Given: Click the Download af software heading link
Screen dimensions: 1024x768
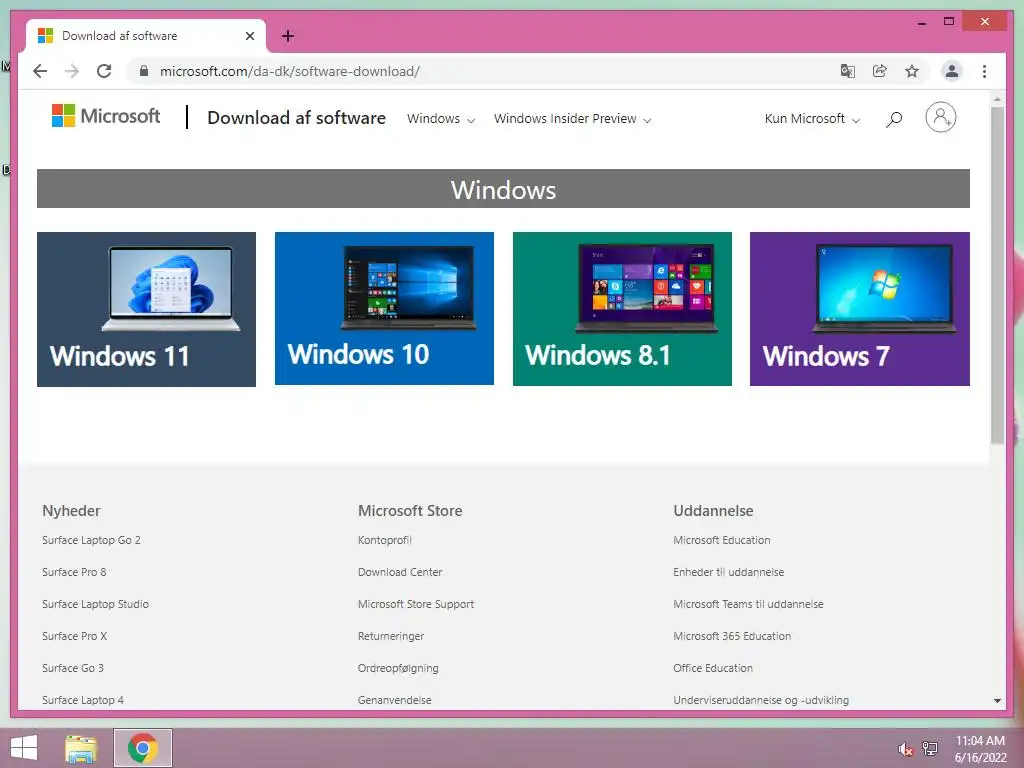Looking at the screenshot, I should tap(296, 118).
